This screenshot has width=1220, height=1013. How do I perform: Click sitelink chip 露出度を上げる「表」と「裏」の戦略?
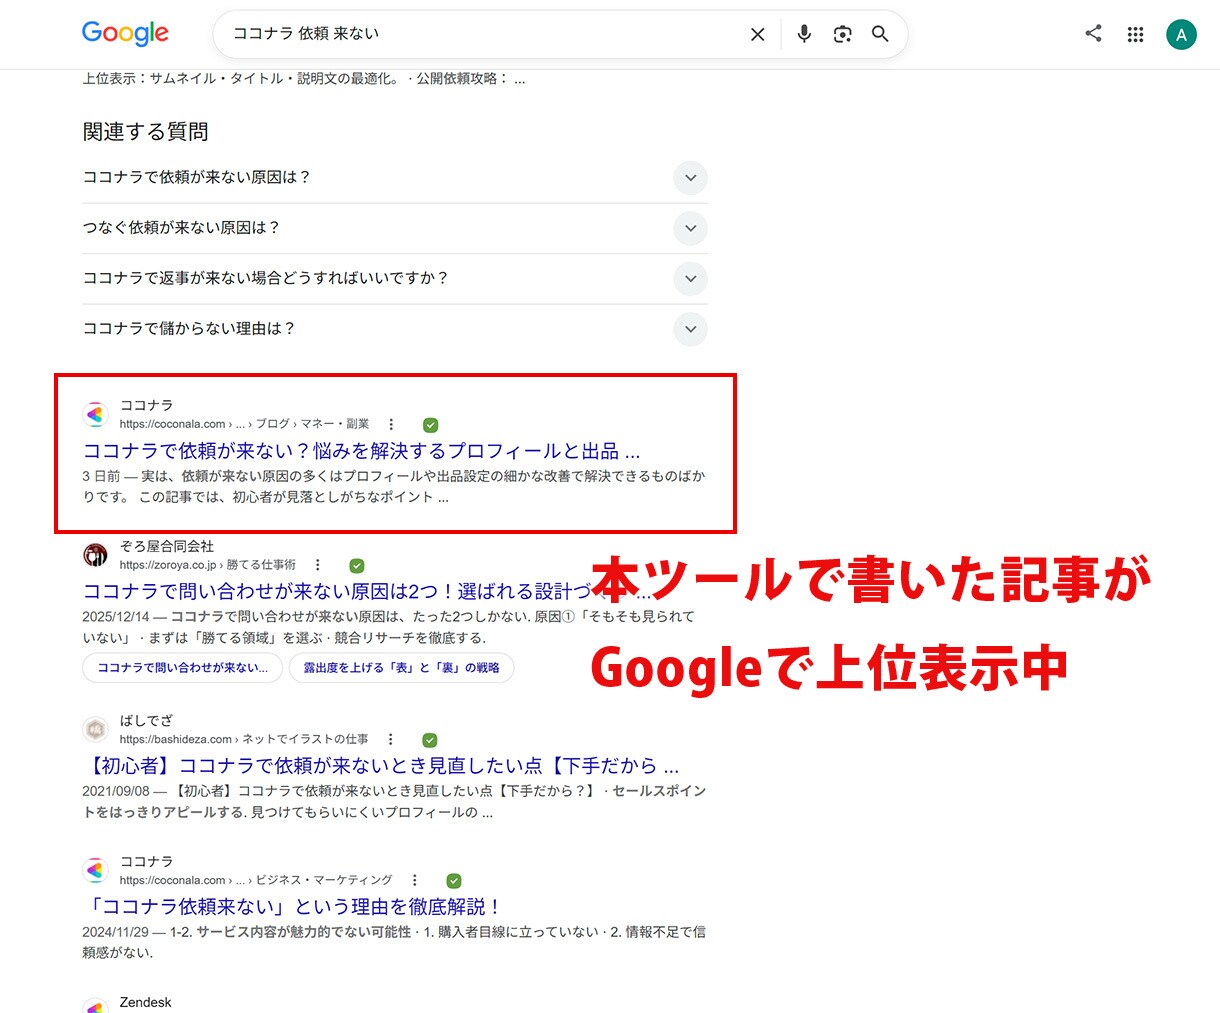(x=401, y=668)
